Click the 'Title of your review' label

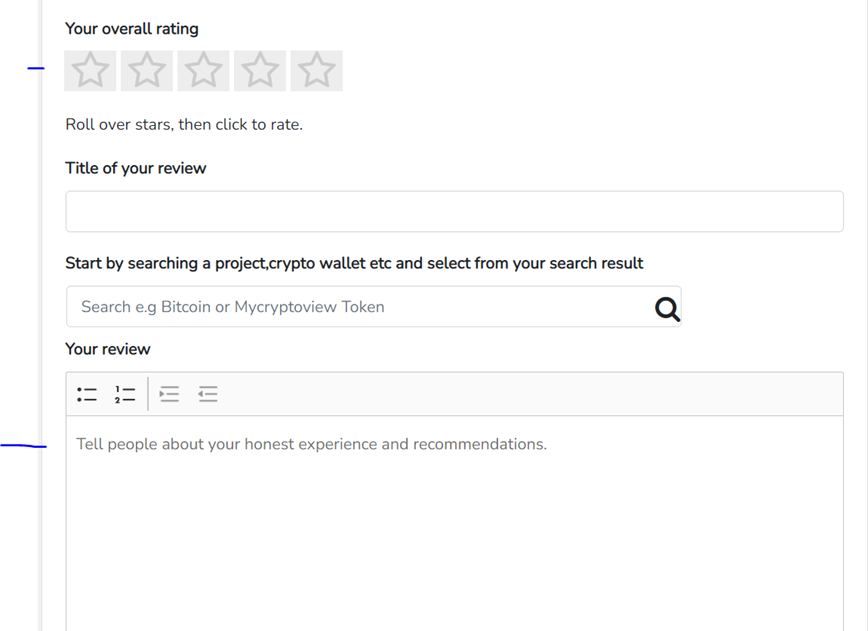click(x=136, y=168)
